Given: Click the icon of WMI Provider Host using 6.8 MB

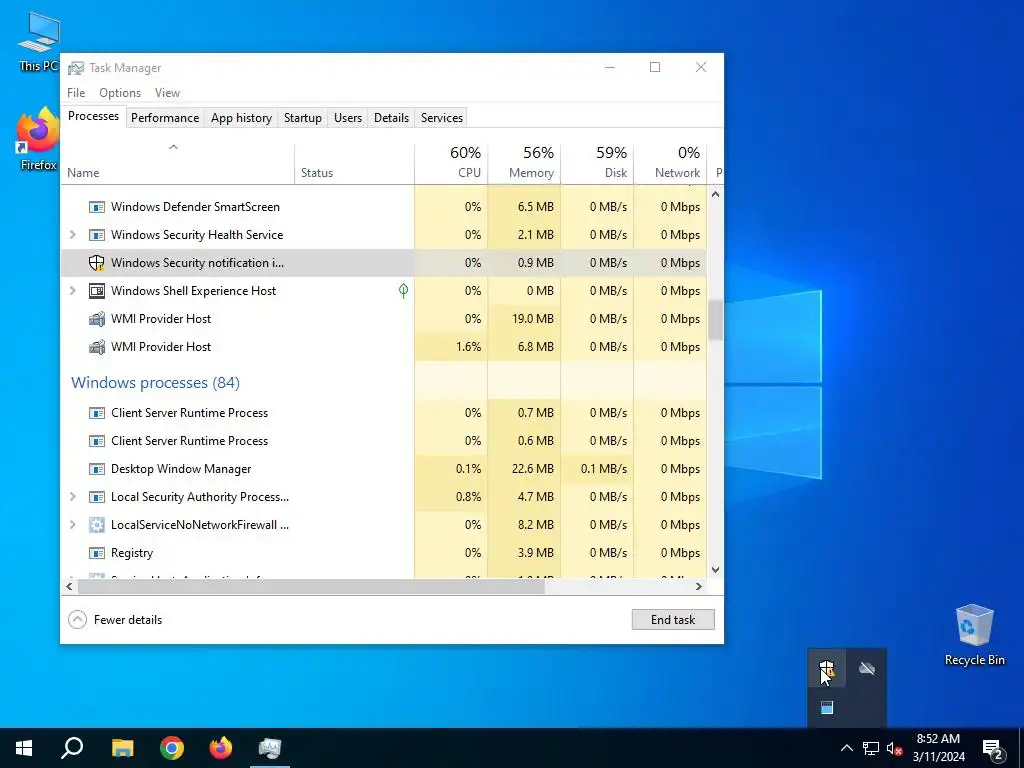Looking at the screenshot, I should pyautogui.click(x=97, y=347).
